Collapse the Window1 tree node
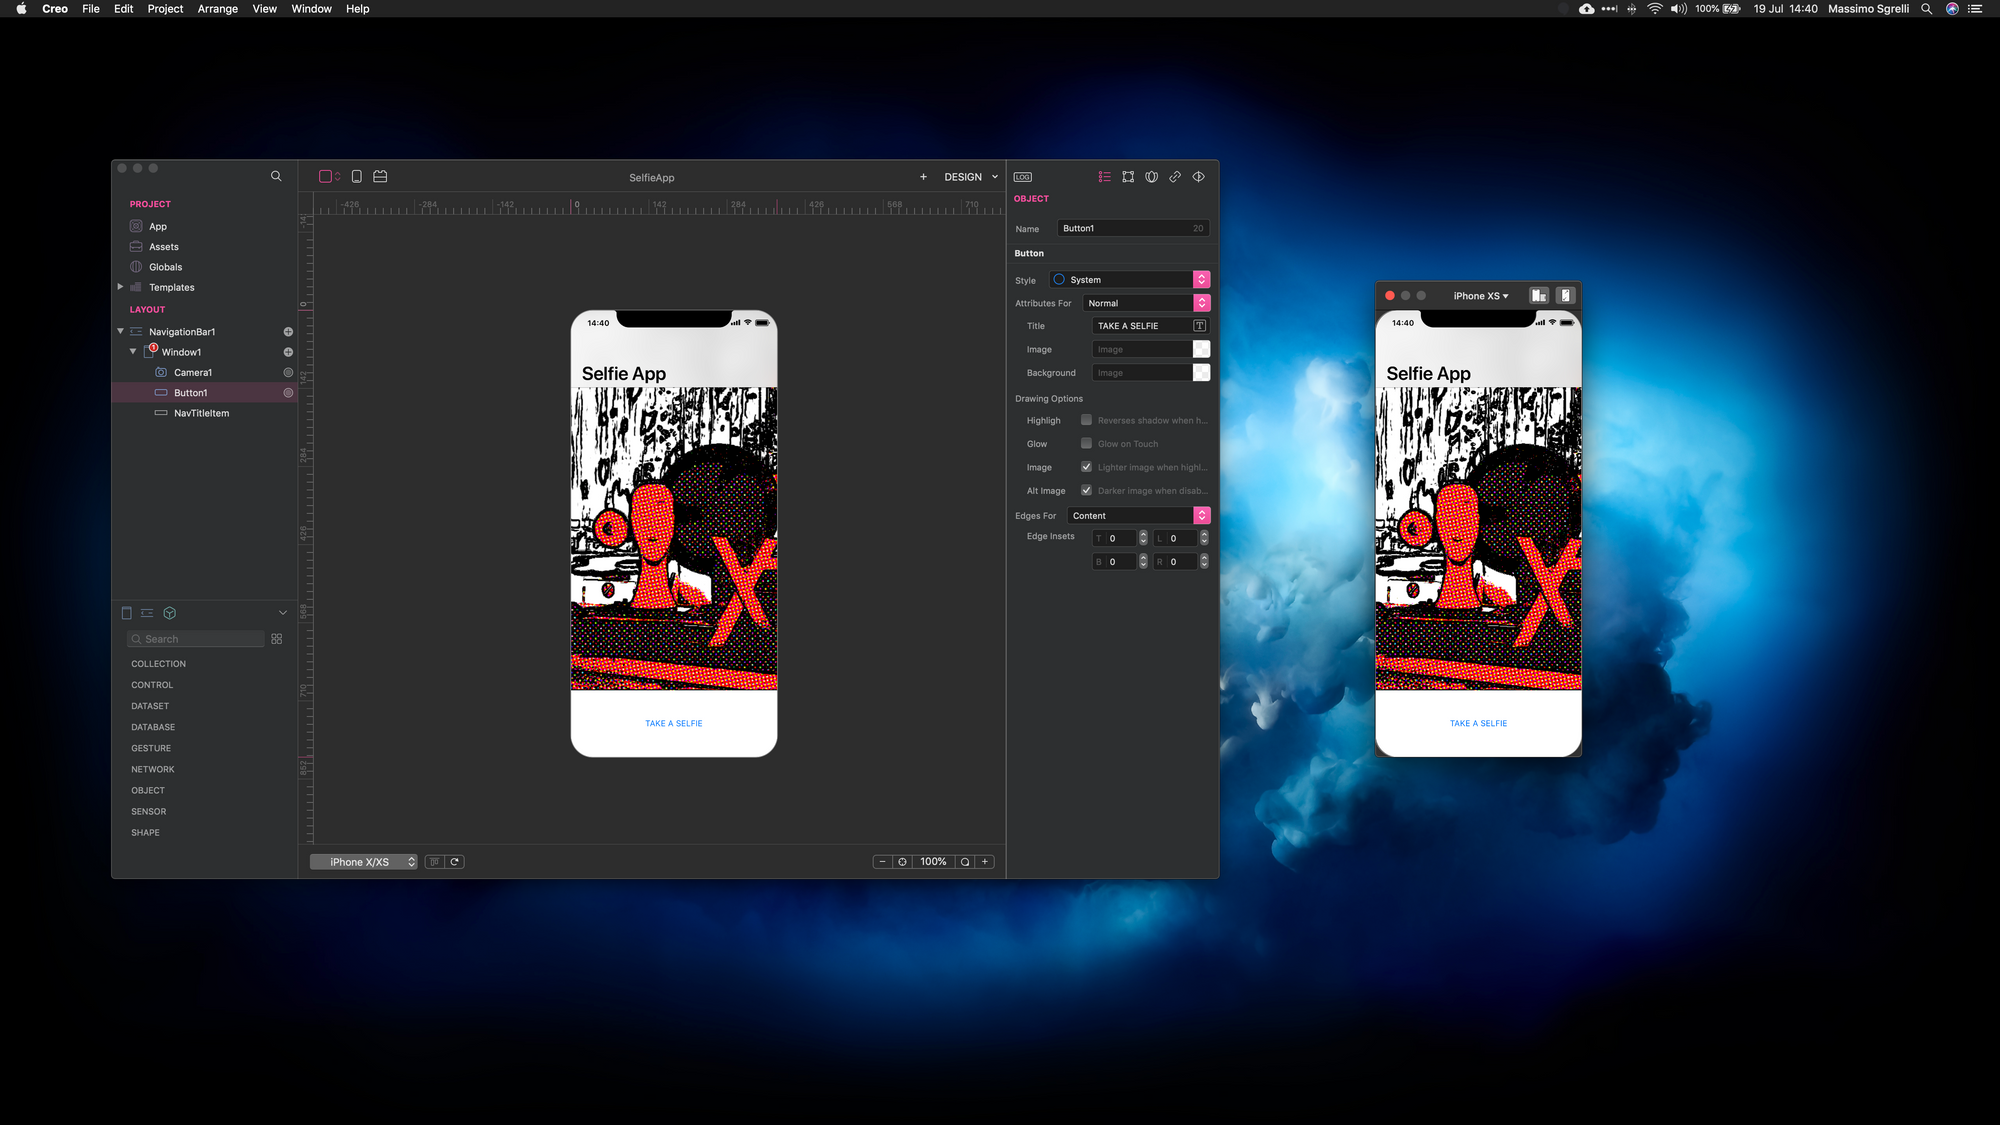 [133, 352]
